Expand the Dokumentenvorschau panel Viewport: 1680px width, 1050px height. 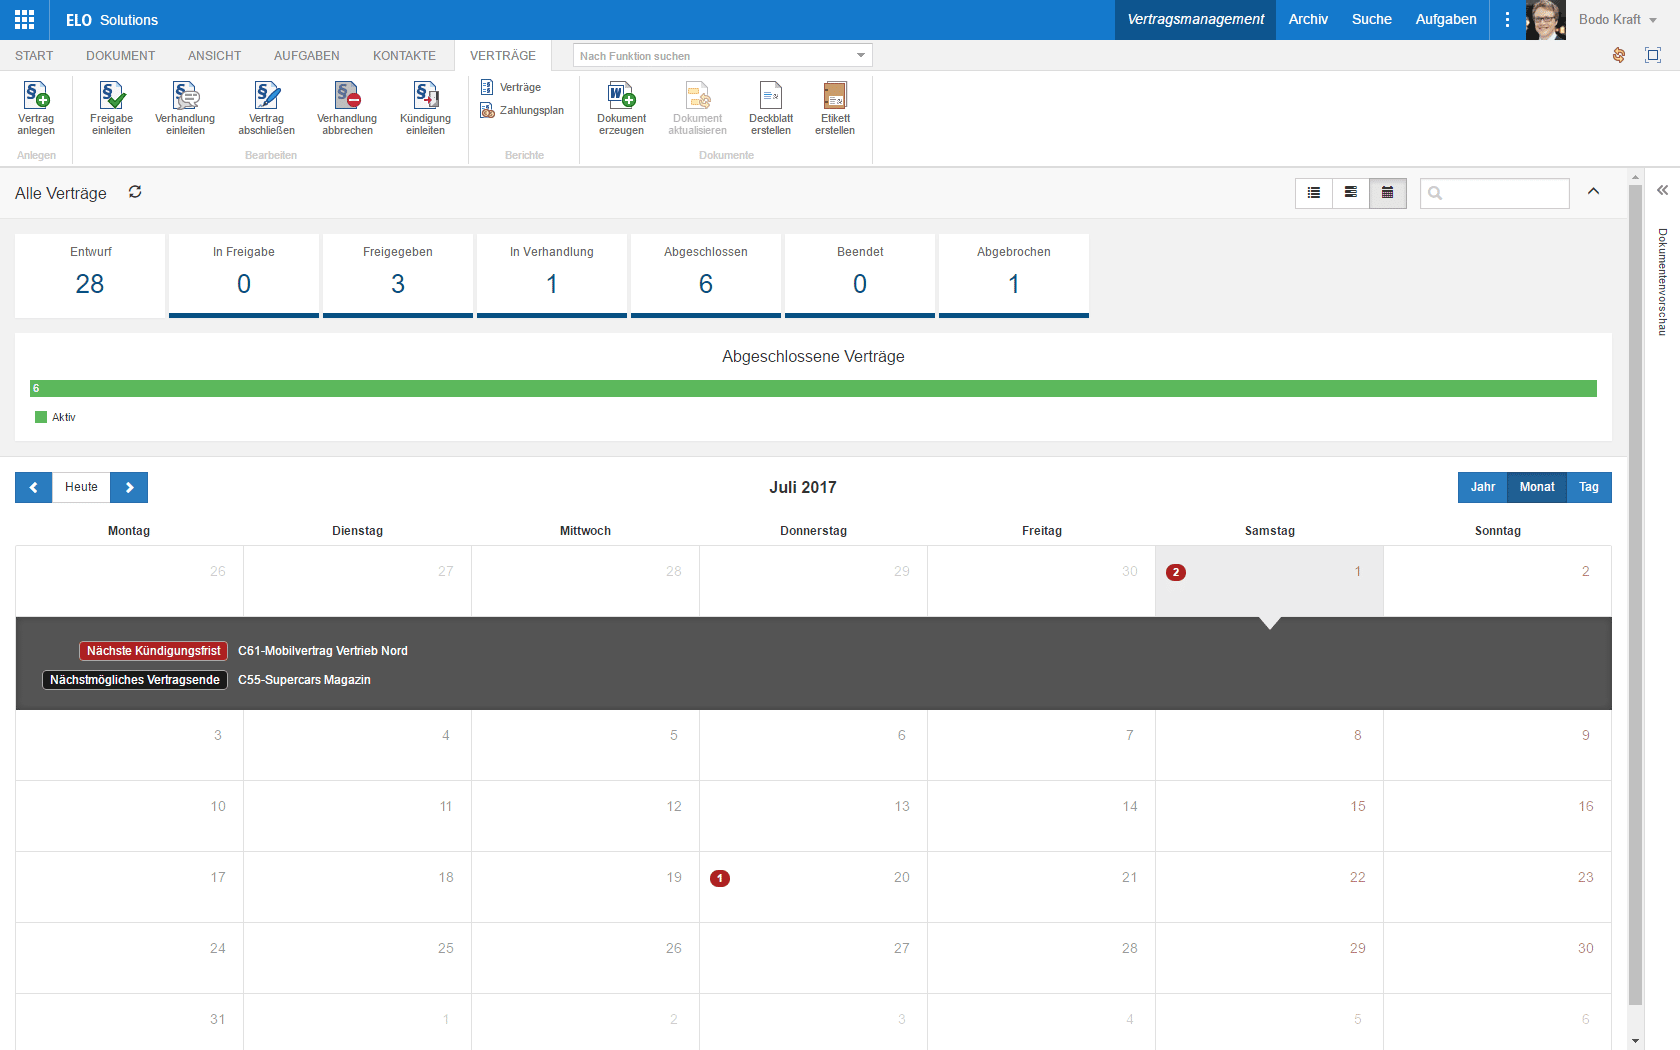(x=1662, y=190)
